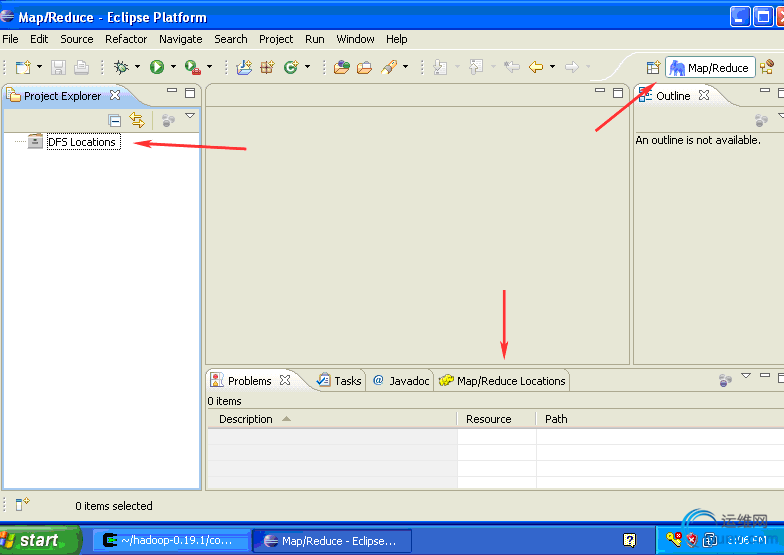Click the Open Type toolbar icon
Viewport: 784px width, 555px height.
pos(341,67)
